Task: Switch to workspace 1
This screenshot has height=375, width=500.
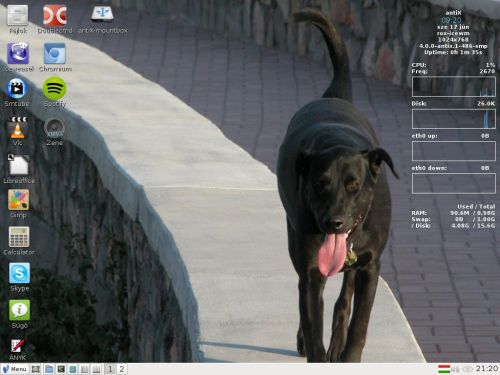Action: pos(110,369)
